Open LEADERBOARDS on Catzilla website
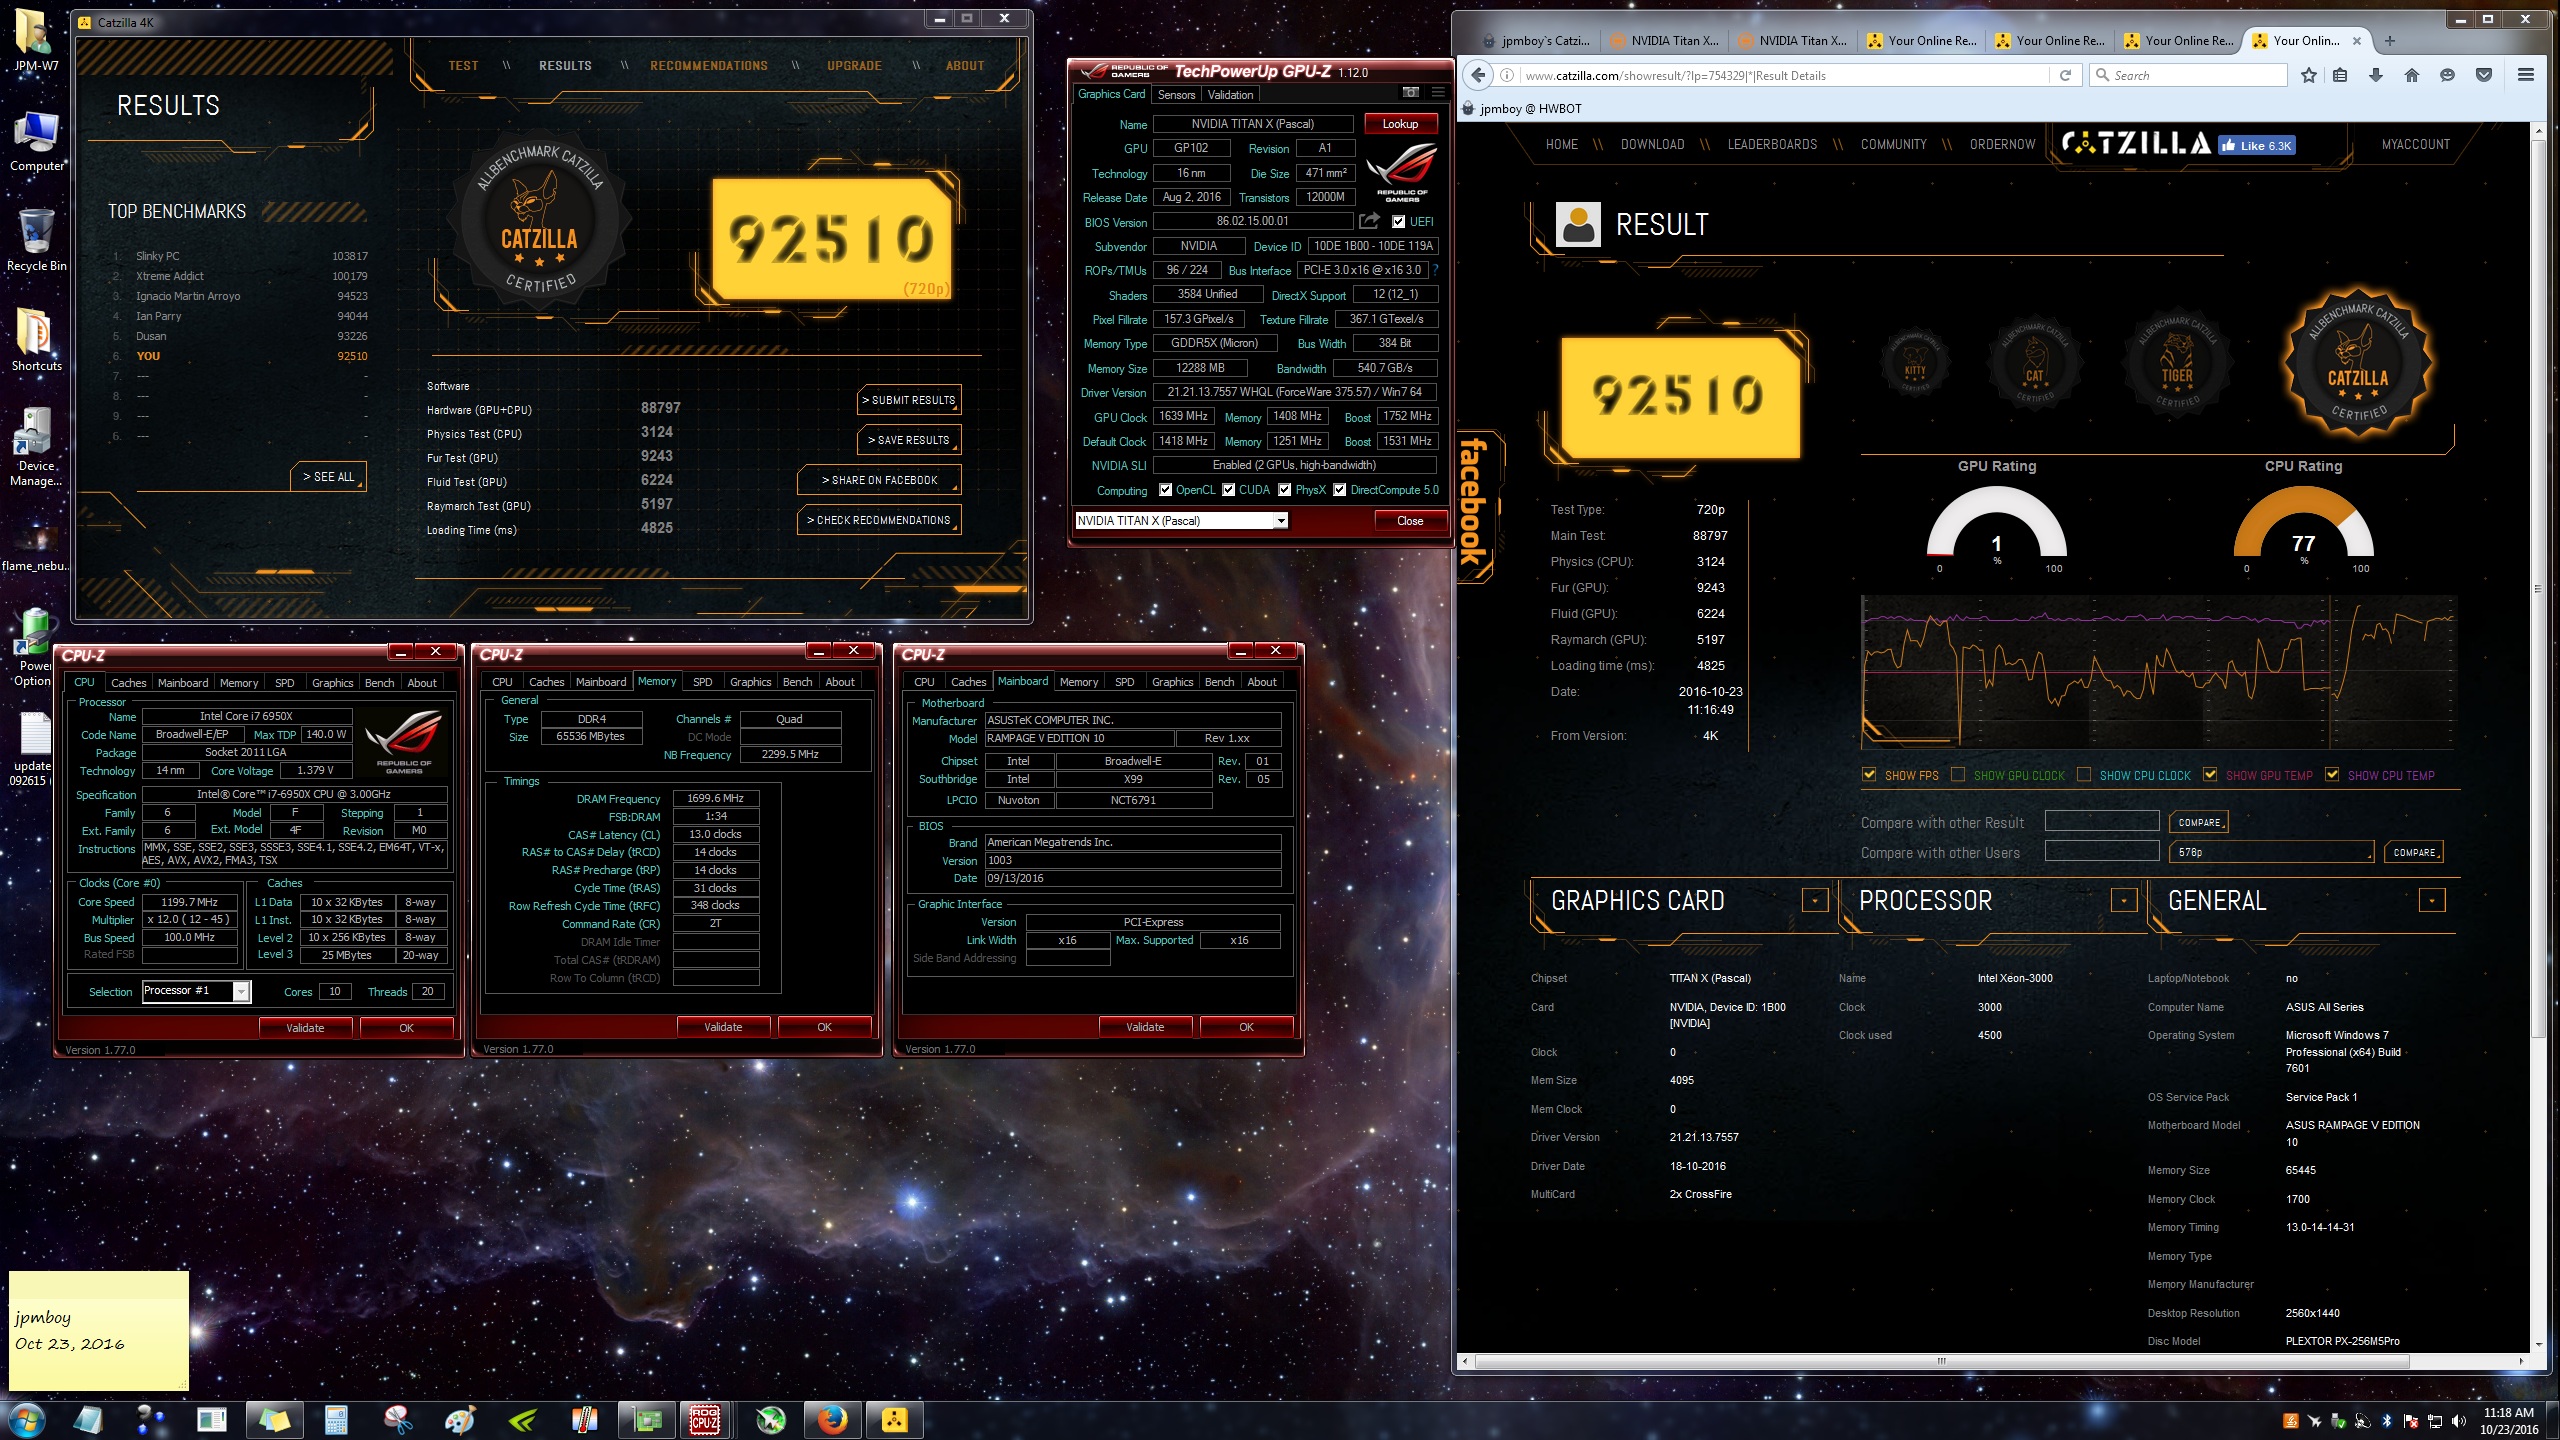Screen dimensions: 2560x1440 tap(1772, 145)
